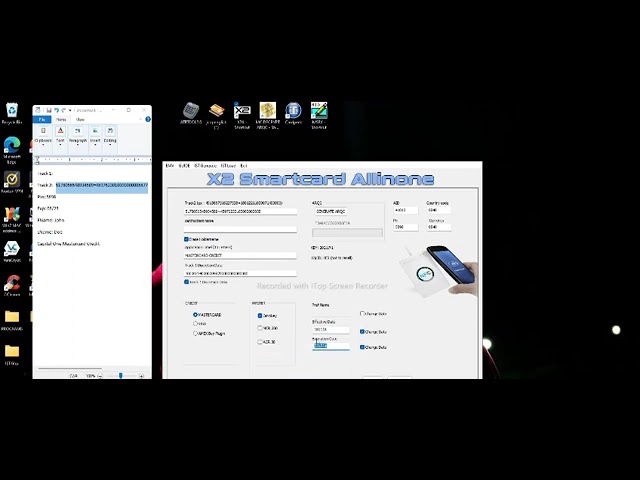This screenshot has height=480, width=640.
Task: Click the WordPad application icon in the title bar
Action: pyautogui.click(x=38, y=110)
